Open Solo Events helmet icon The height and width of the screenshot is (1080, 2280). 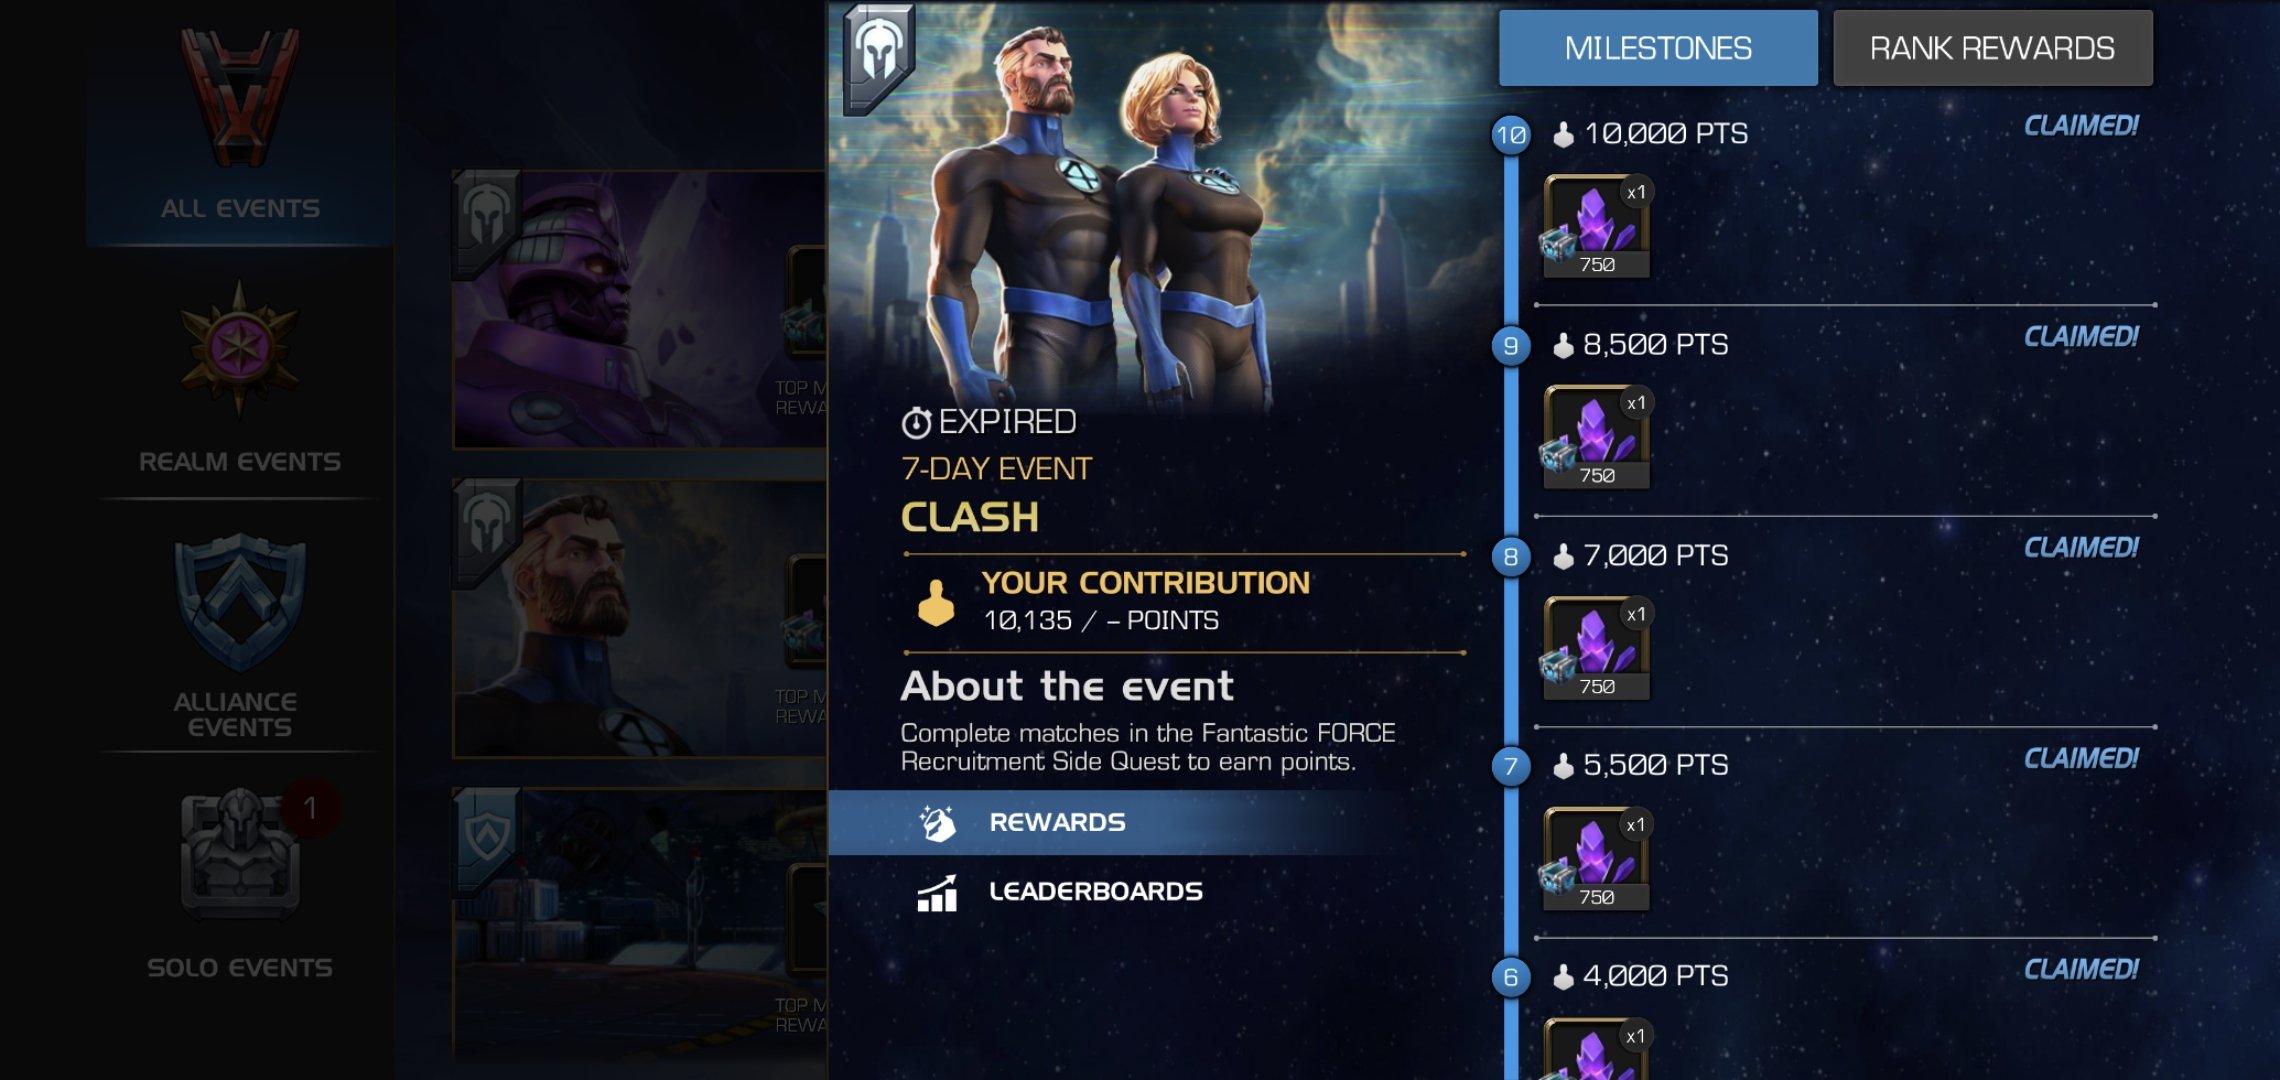point(240,854)
